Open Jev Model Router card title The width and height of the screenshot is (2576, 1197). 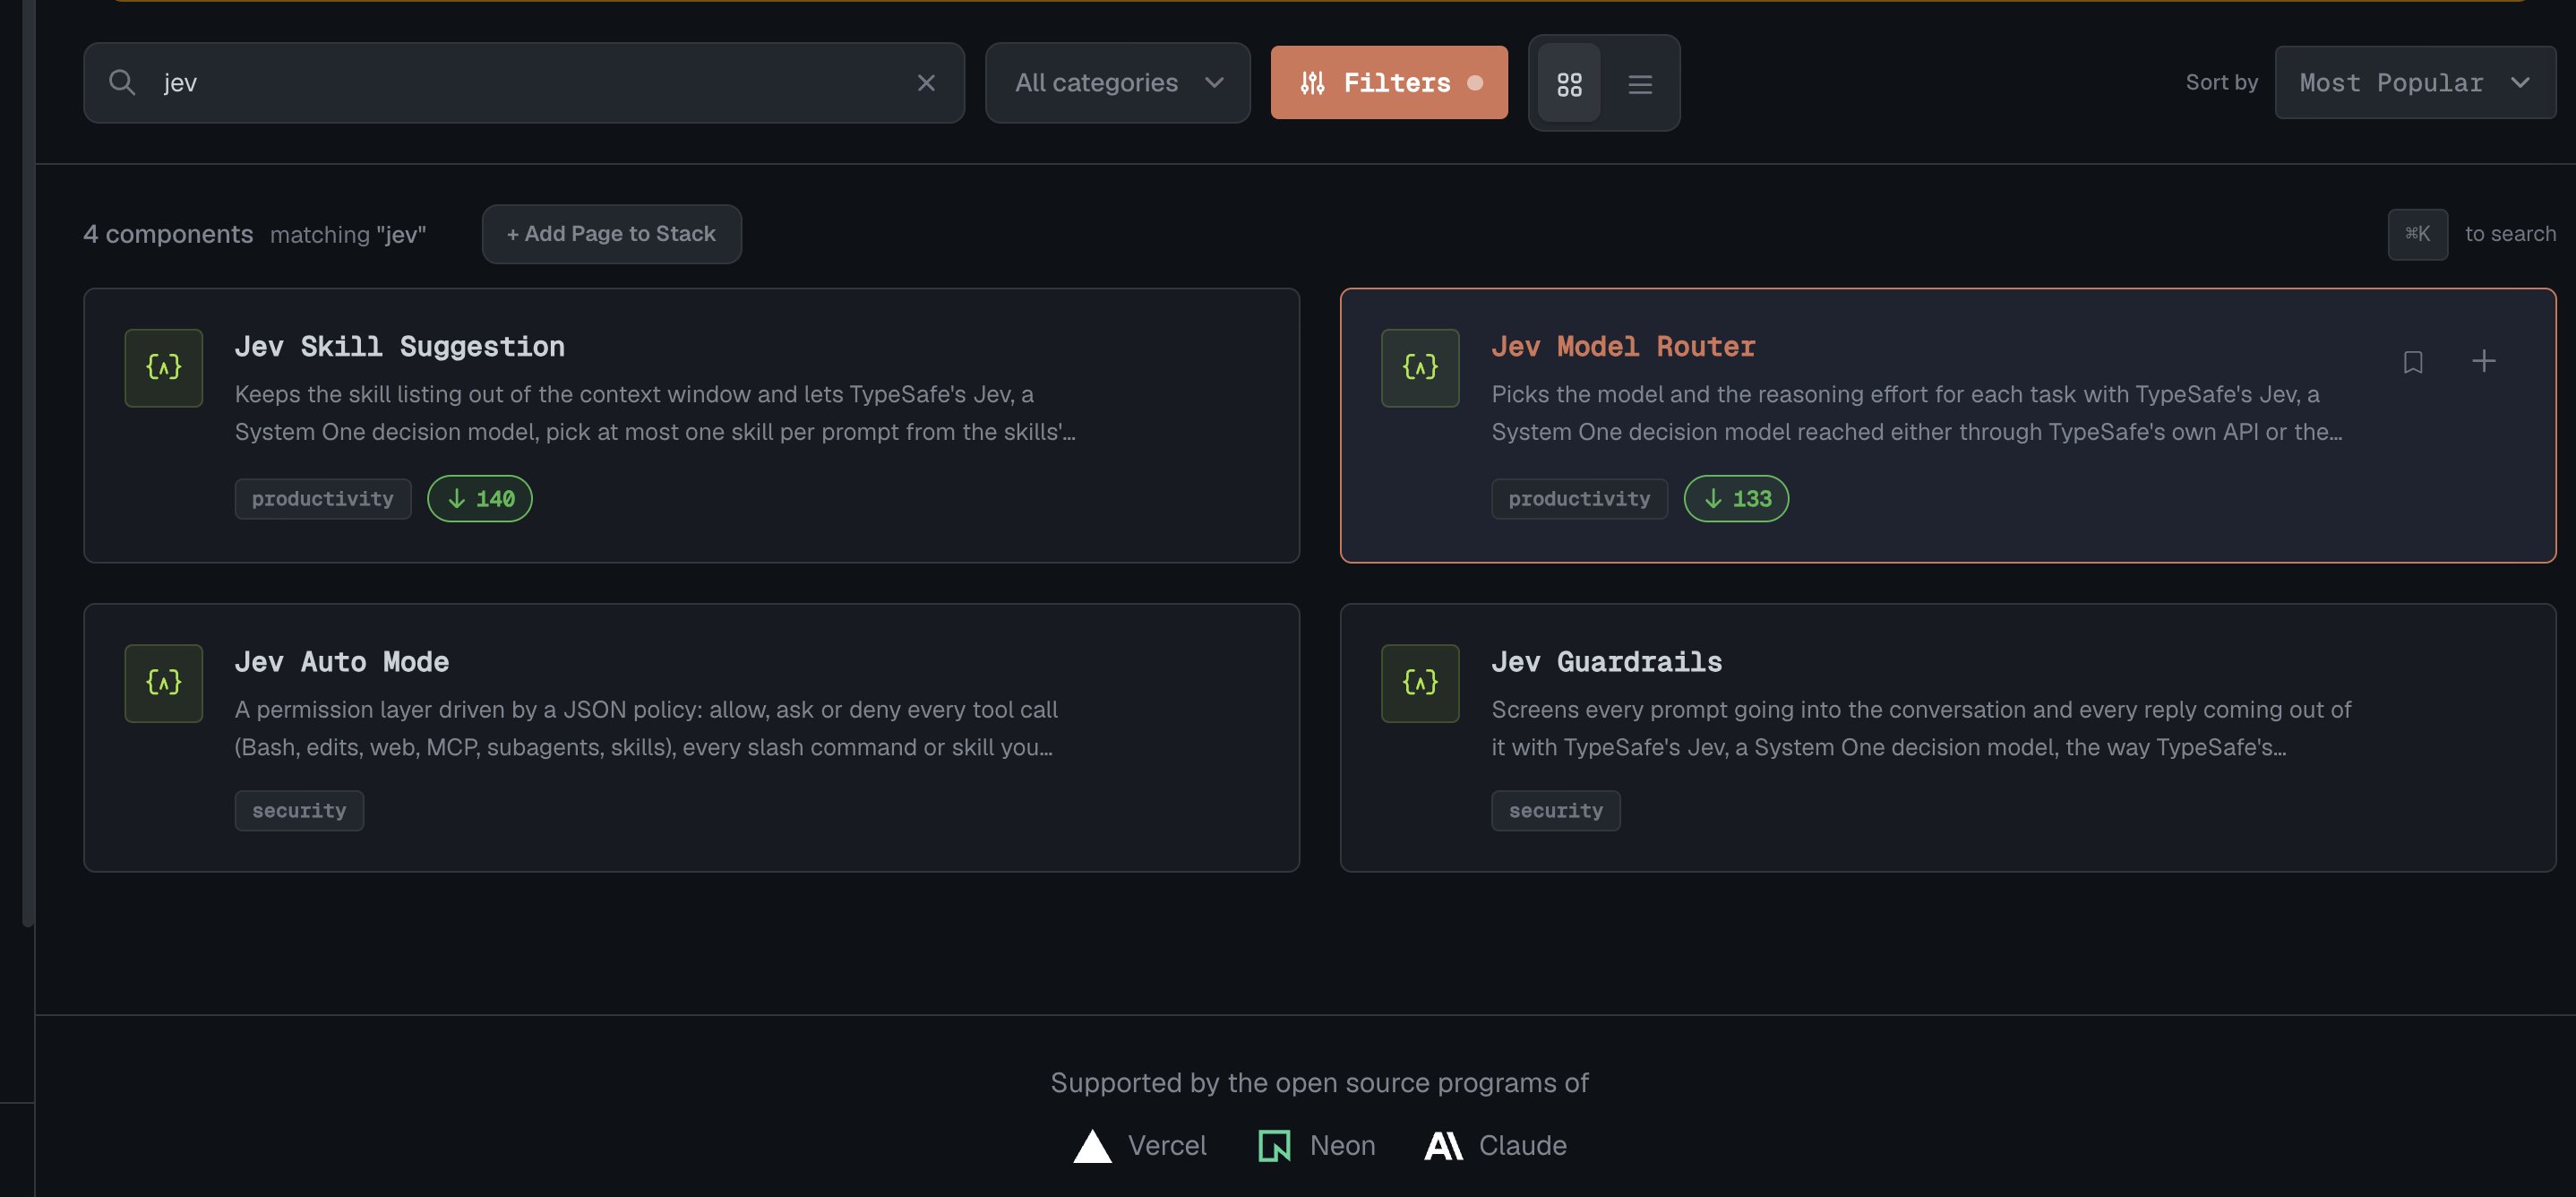pyautogui.click(x=1623, y=347)
